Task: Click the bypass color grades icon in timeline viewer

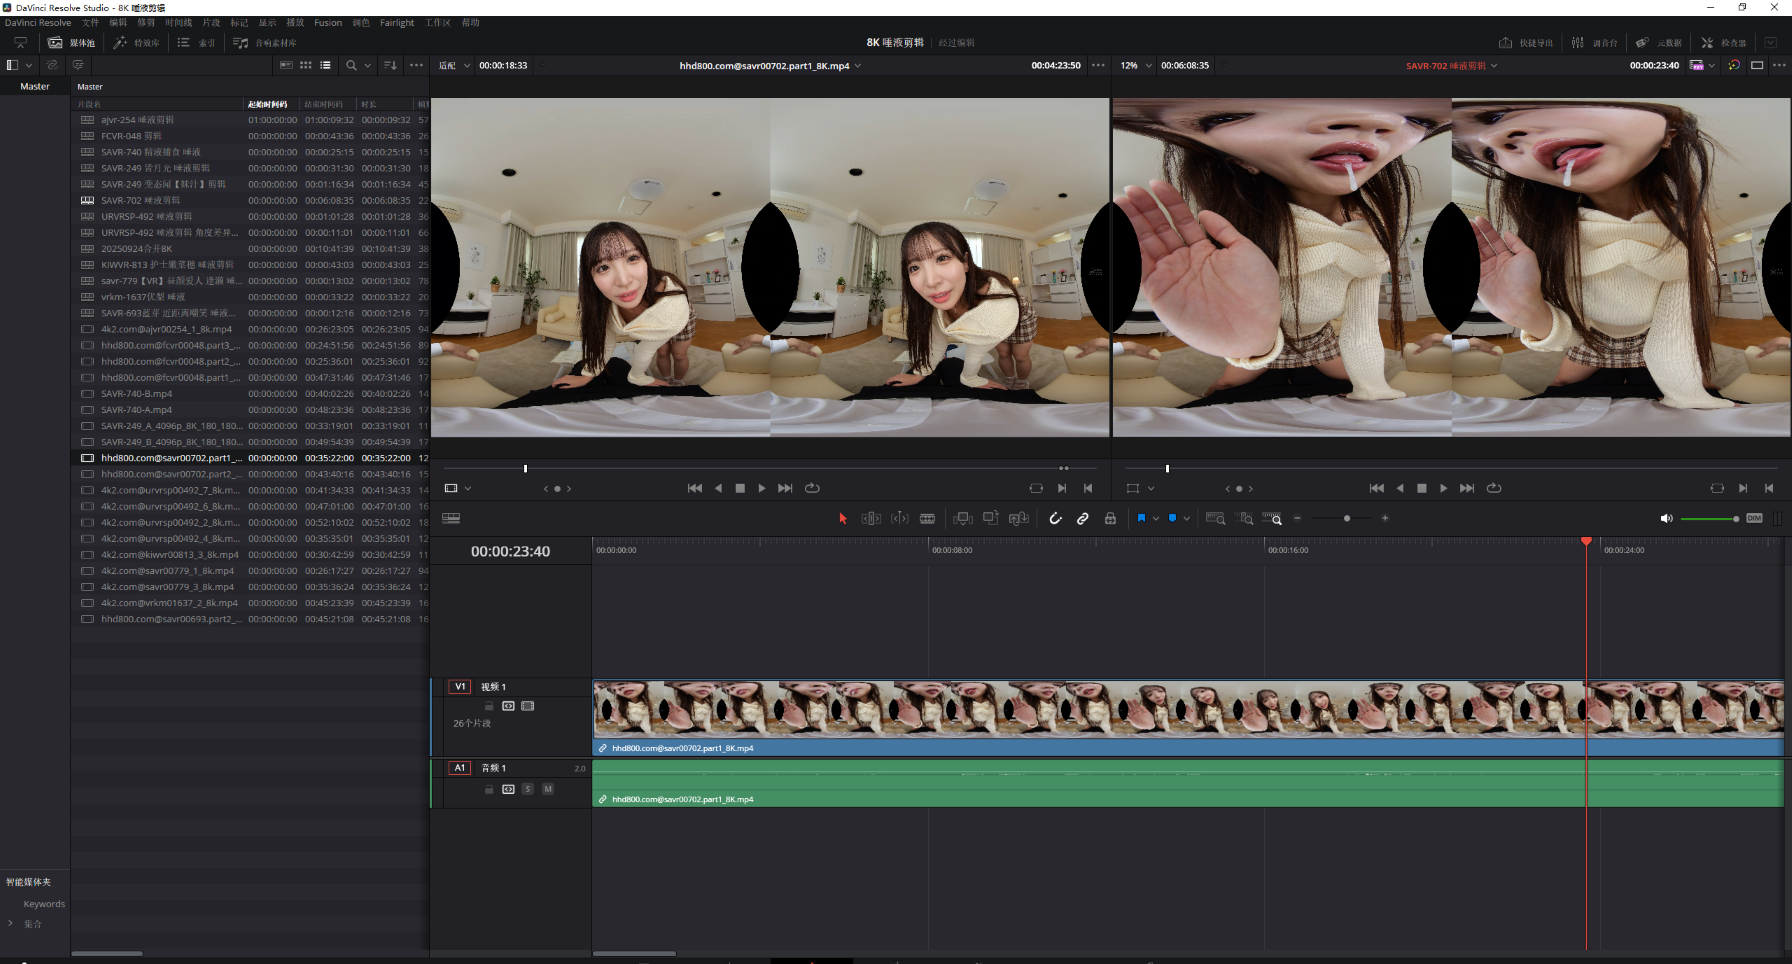Action: 1734,65
